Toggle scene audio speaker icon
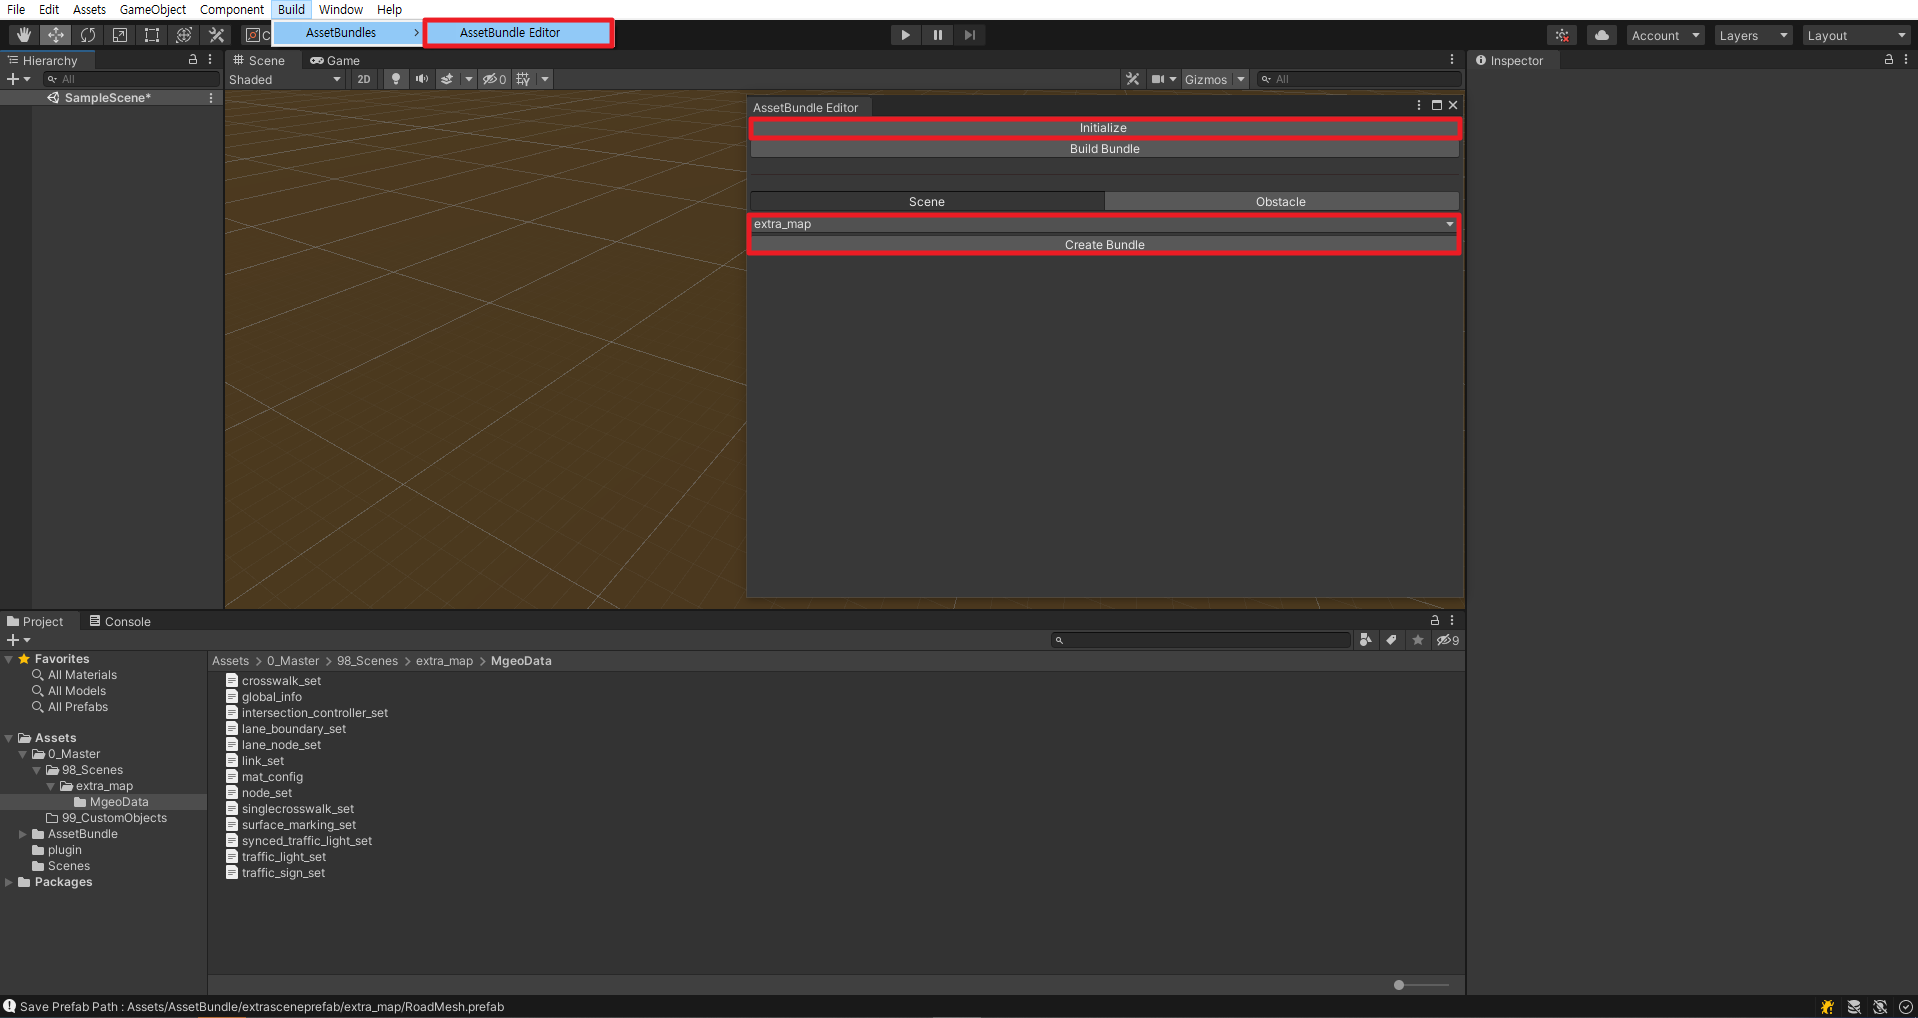This screenshot has height=1018, width=1918. (422, 79)
